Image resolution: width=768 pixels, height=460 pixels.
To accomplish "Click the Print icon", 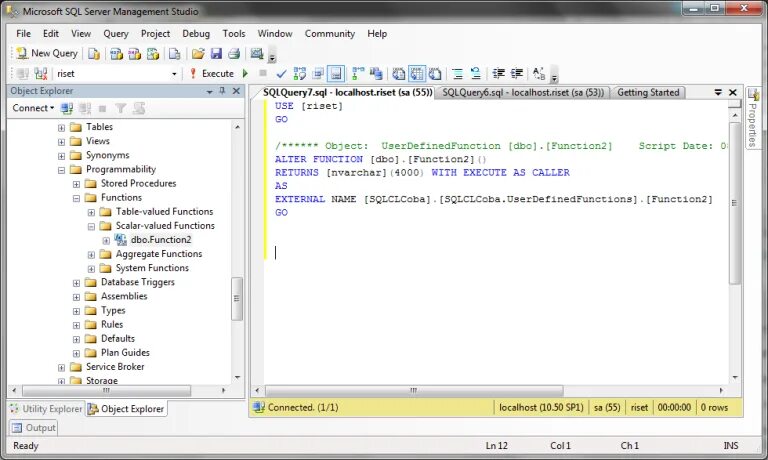I will 234,53.
